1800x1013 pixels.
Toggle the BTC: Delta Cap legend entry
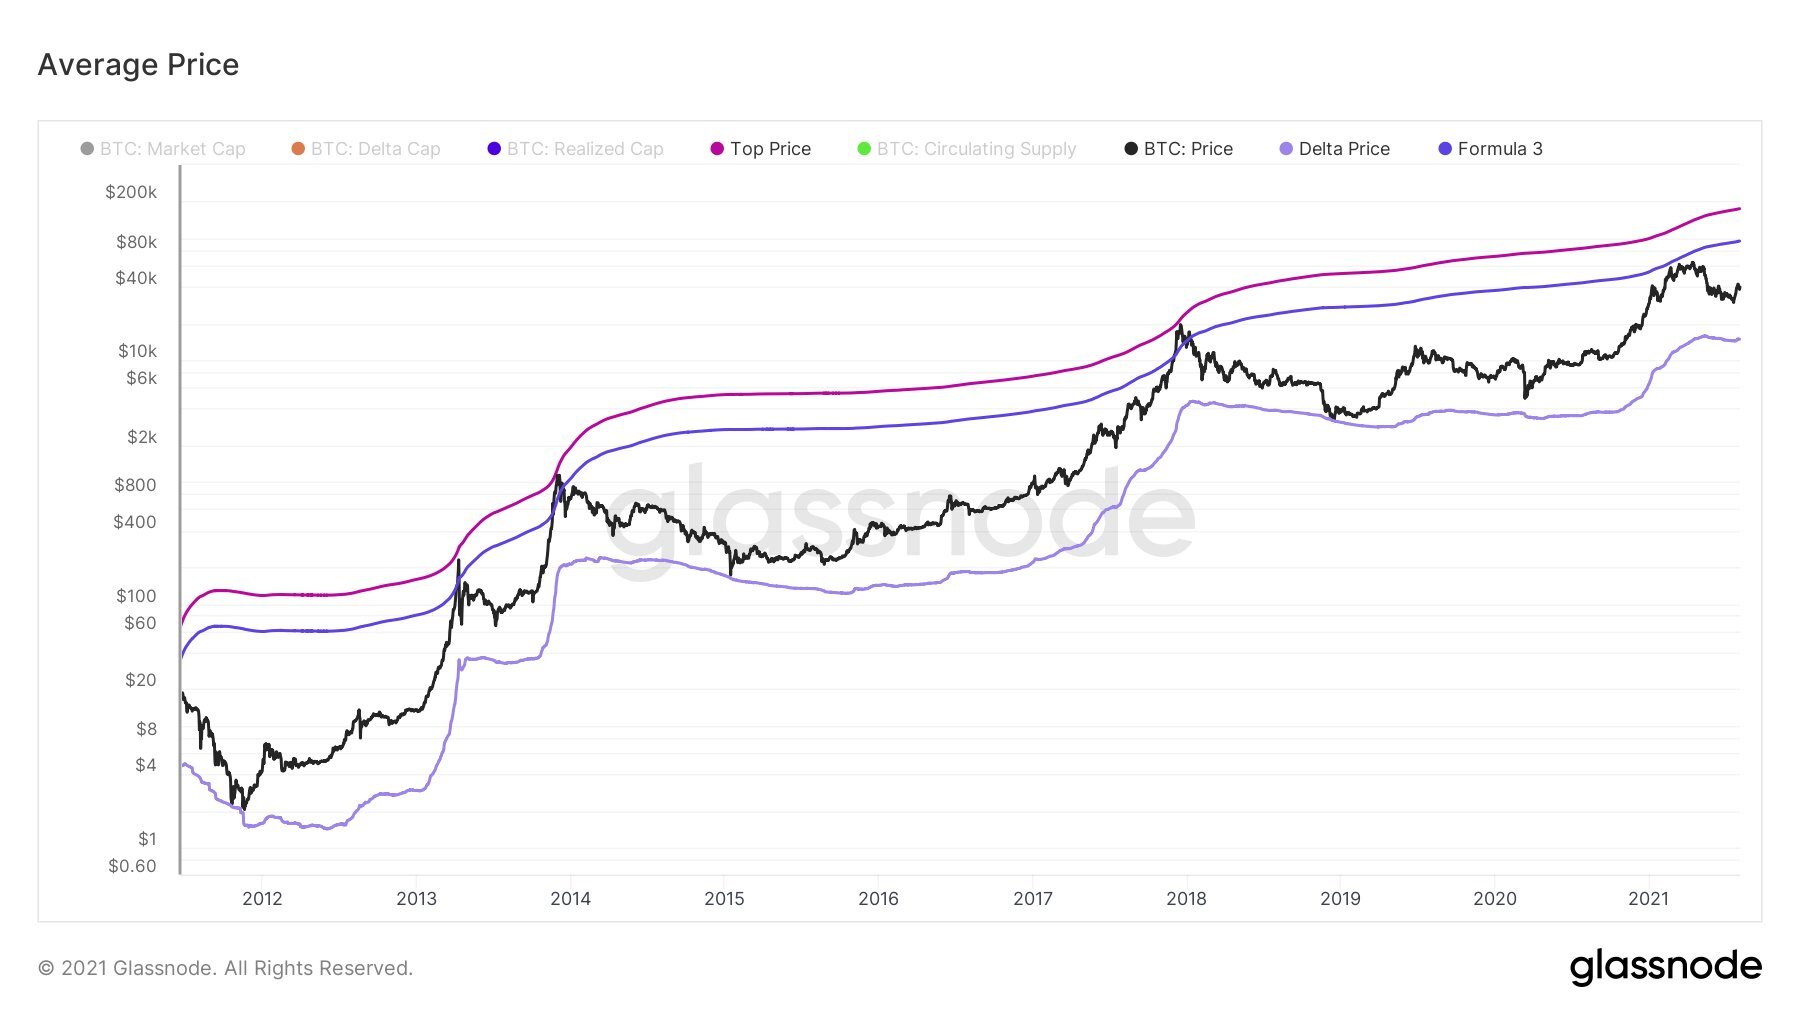[366, 149]
